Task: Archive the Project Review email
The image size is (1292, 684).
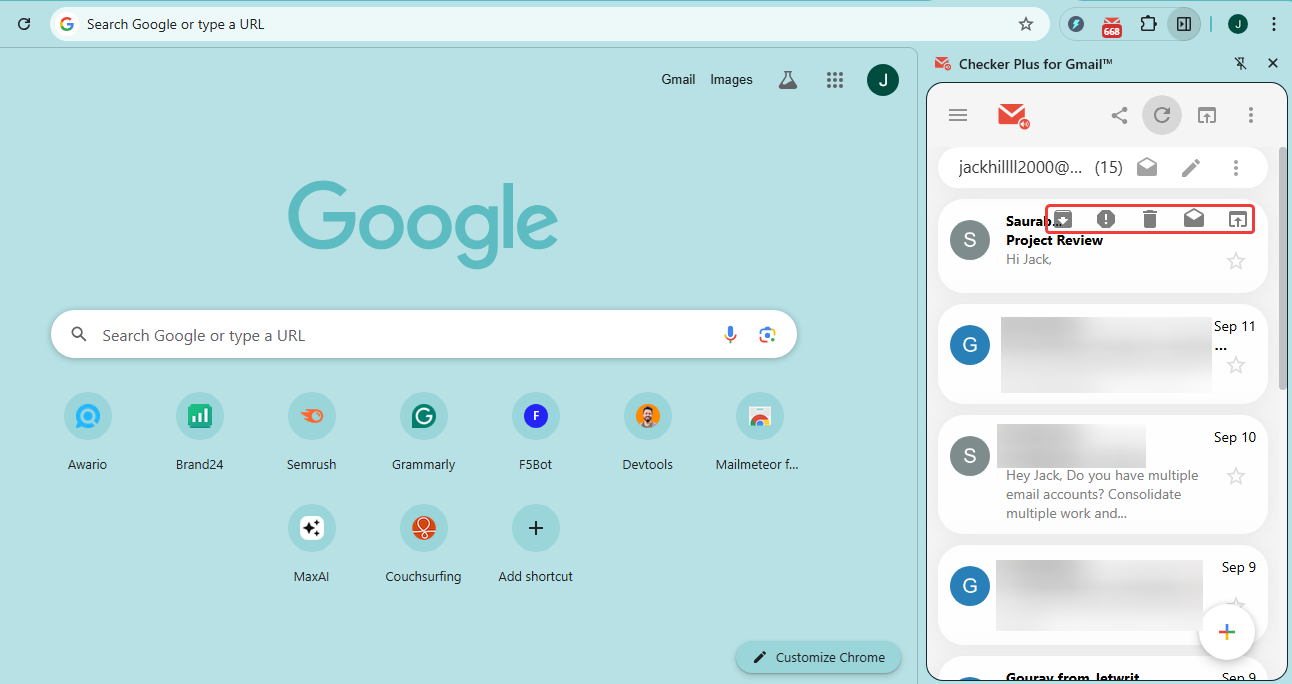Action: tap(1063, 219)
